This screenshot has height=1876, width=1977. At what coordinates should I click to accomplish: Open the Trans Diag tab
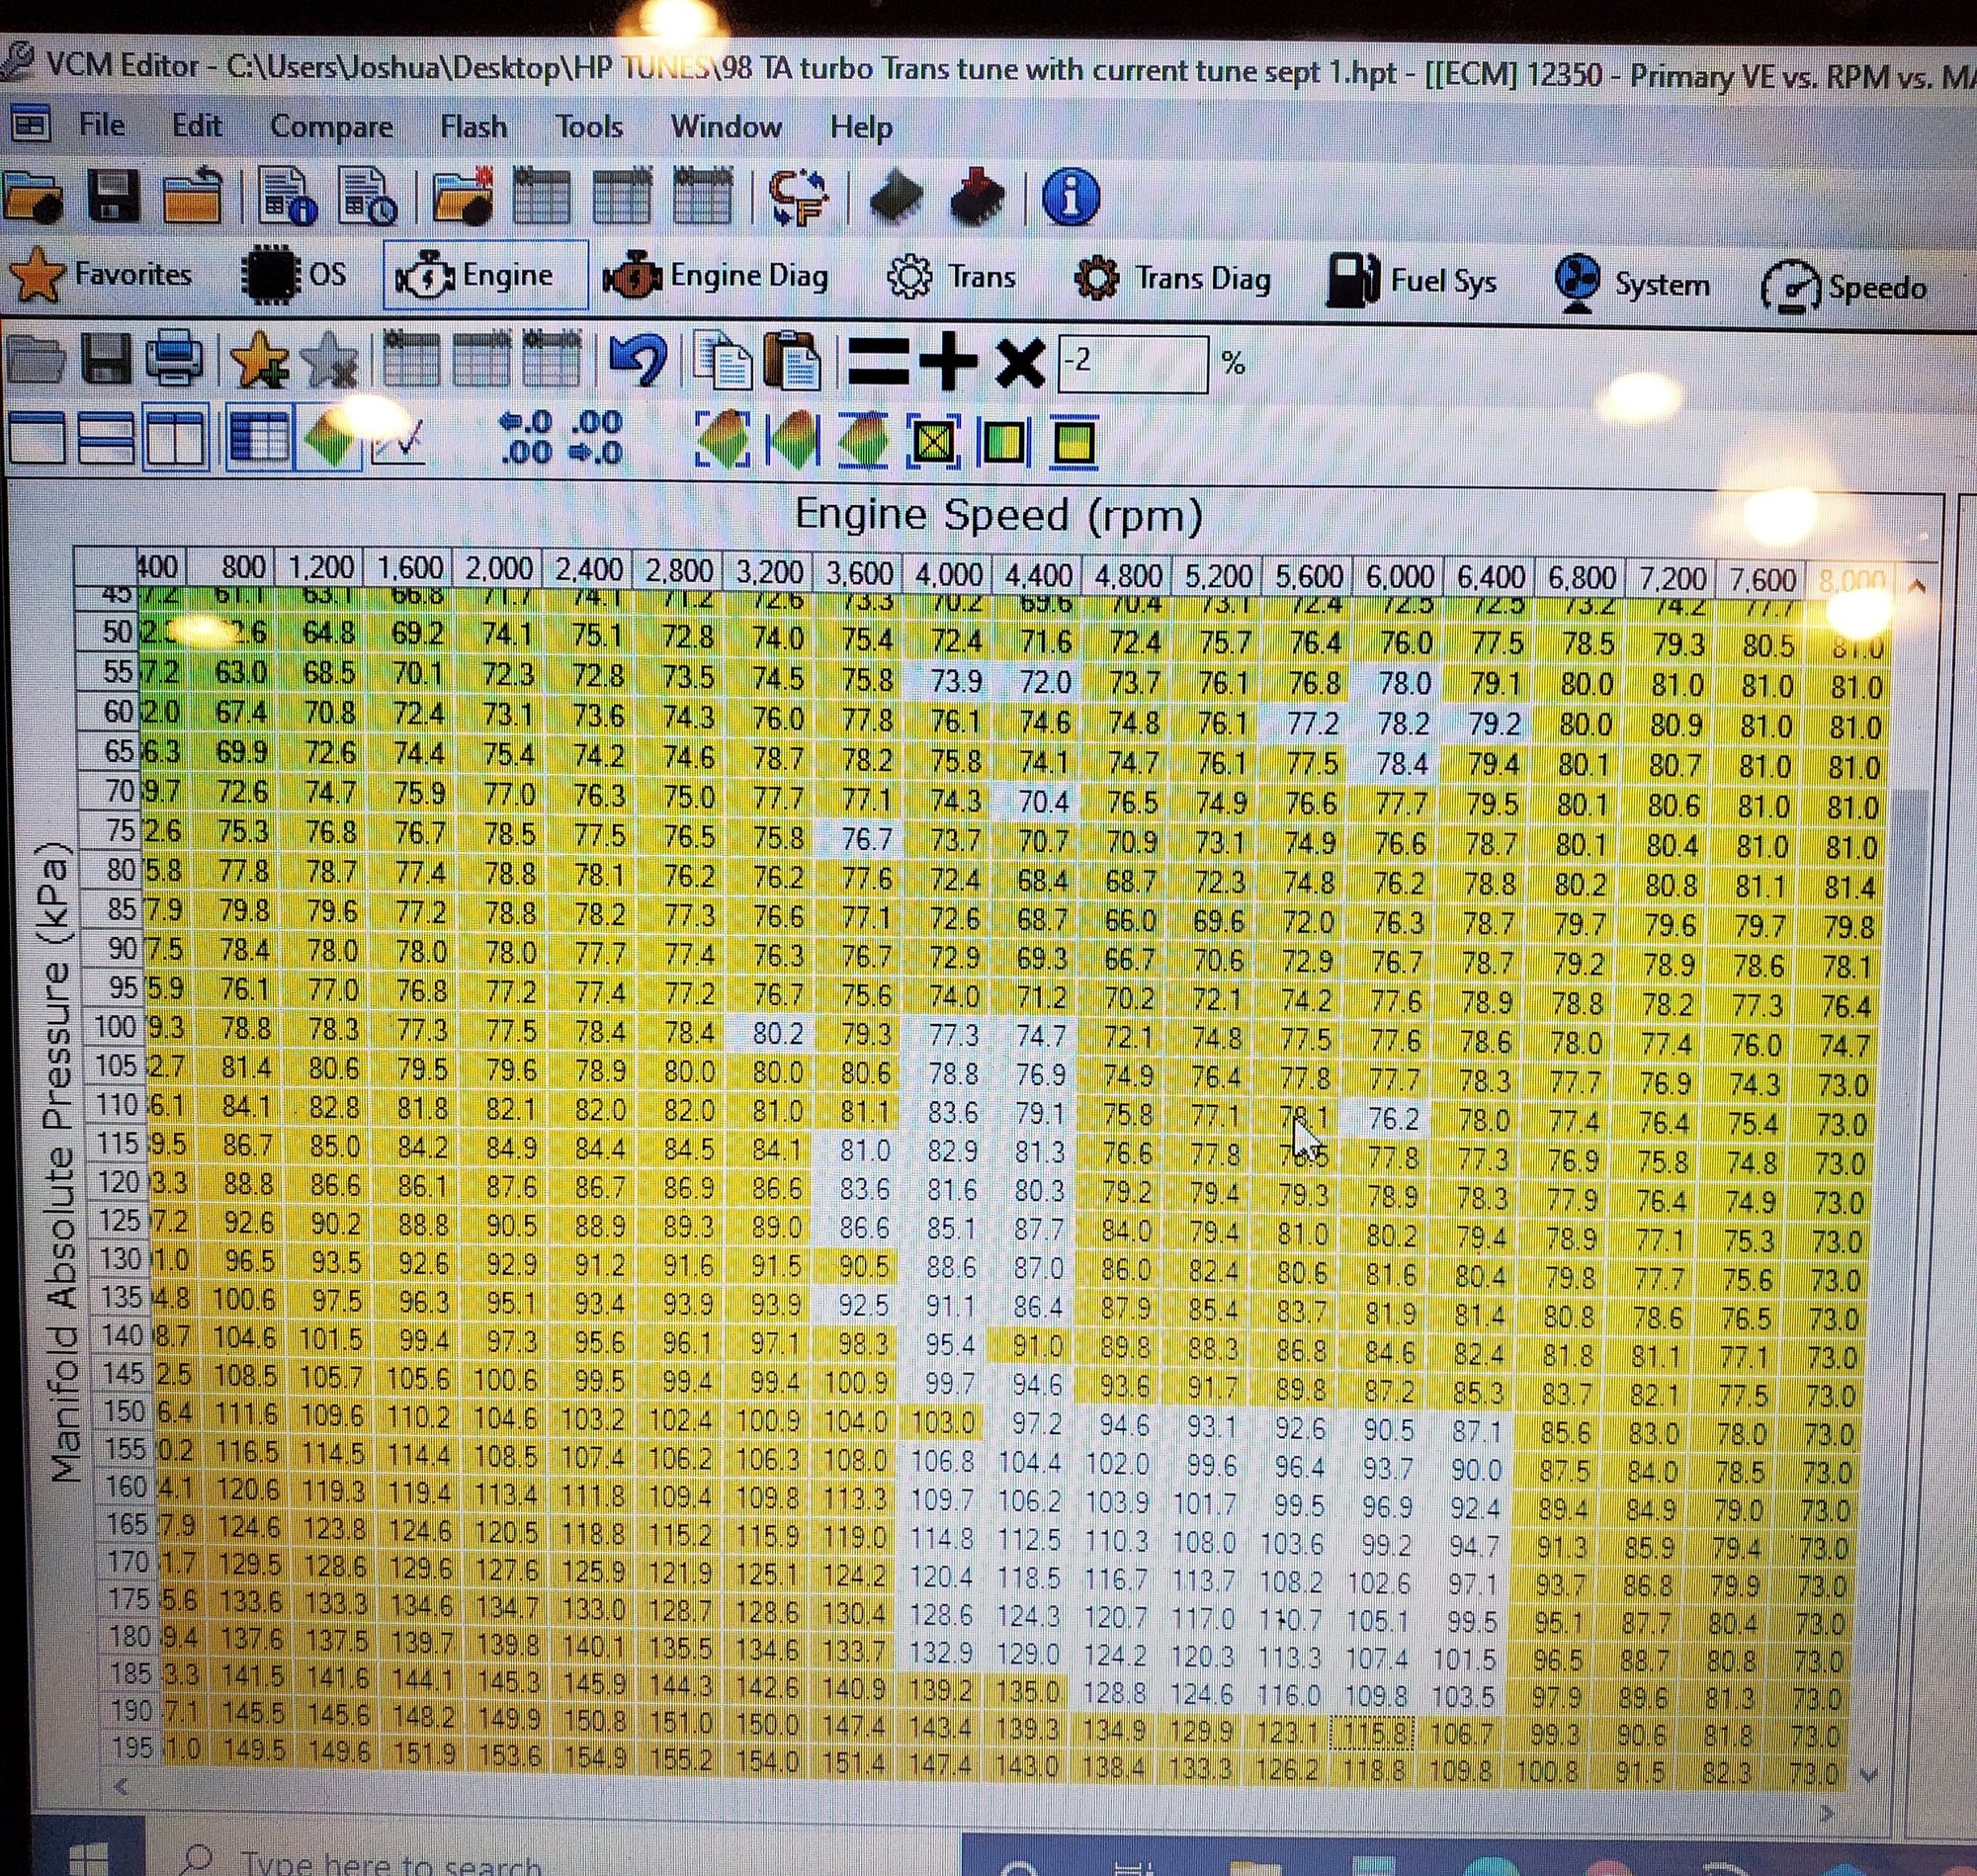click(1172, 278)
